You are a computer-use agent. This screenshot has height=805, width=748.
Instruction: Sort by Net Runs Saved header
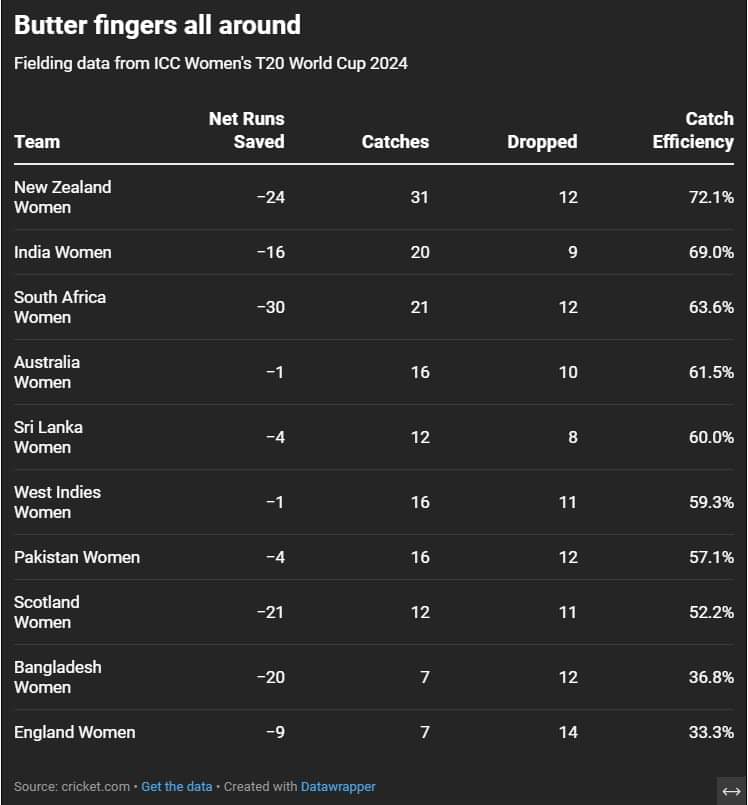point(247,130)
